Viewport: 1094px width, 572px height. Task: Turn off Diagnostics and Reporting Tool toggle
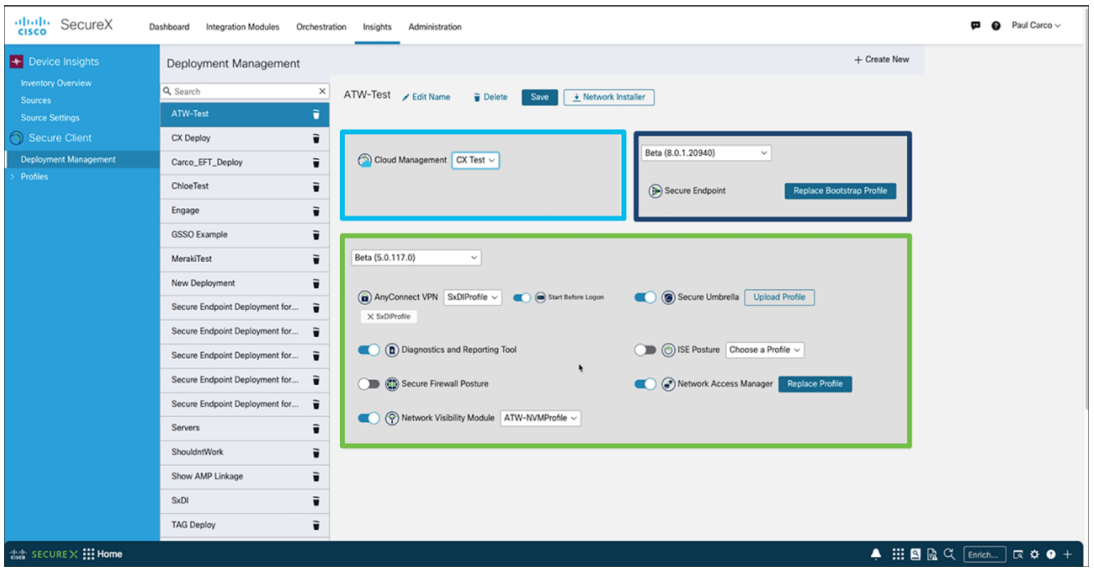(x=369, y=350)
